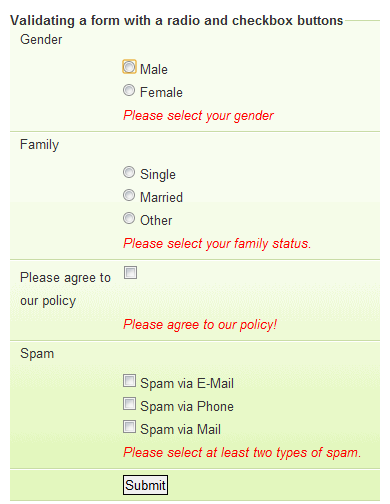The height and width of the screenshot is (504, 390).
Task: Choose the Single radio button
Action: tap(129, 172)
